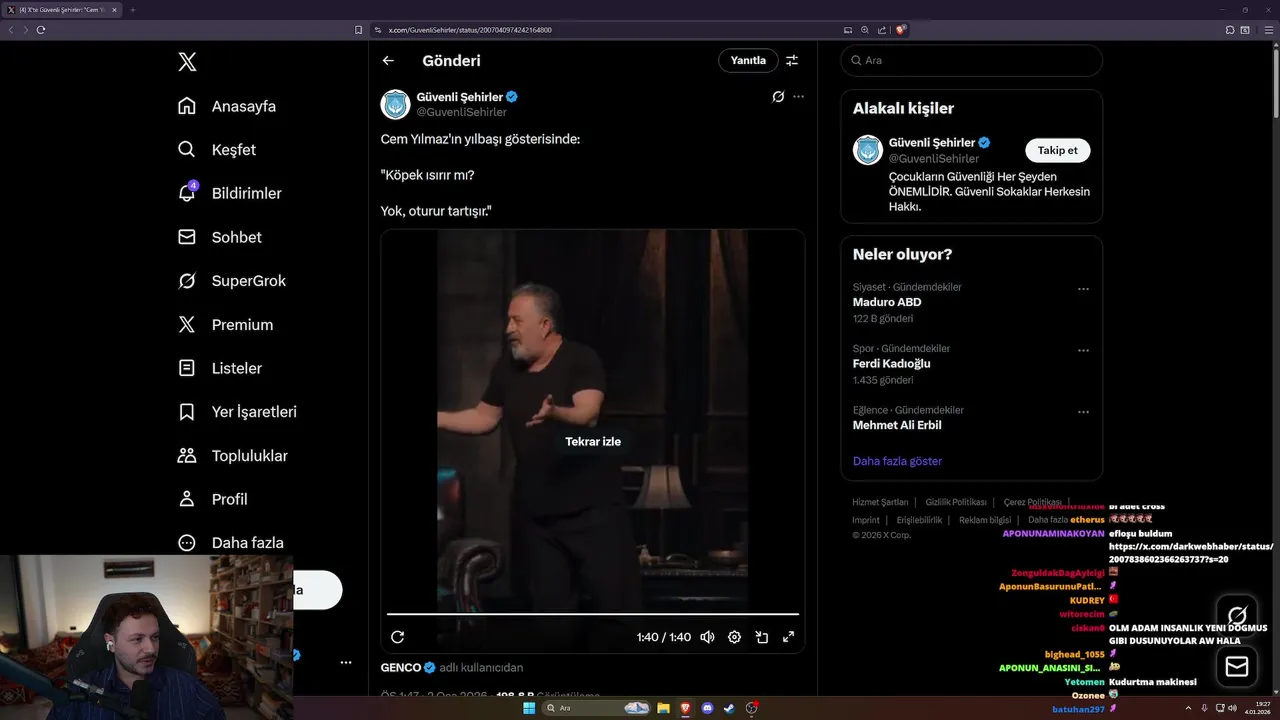Image resolution: width=1280 pixels, height=720 pixels.
Task: Go back using the post arrow
Action: point(388,61)
